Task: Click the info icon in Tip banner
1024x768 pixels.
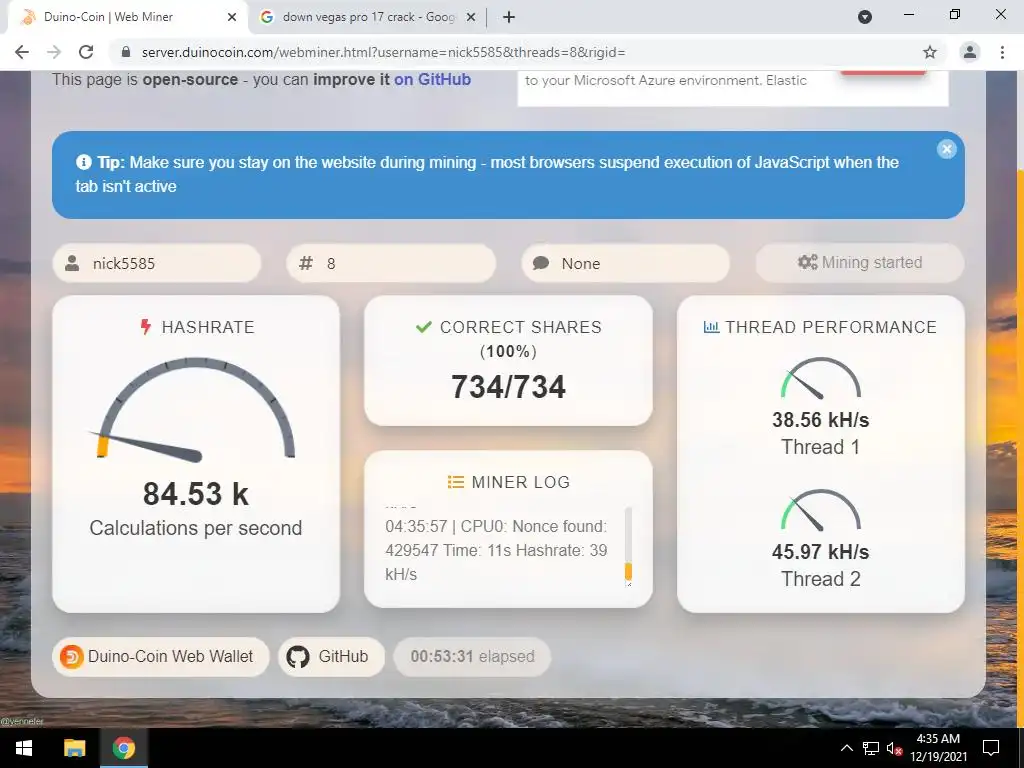Action: [83, 162]
